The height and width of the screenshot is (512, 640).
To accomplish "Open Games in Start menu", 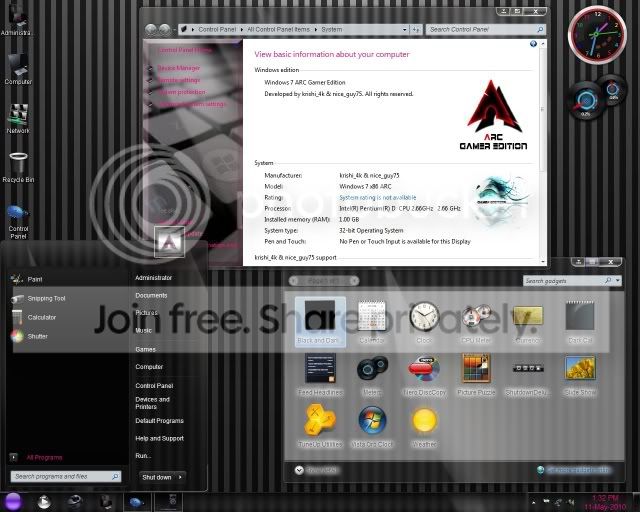I will pos(146,349).
